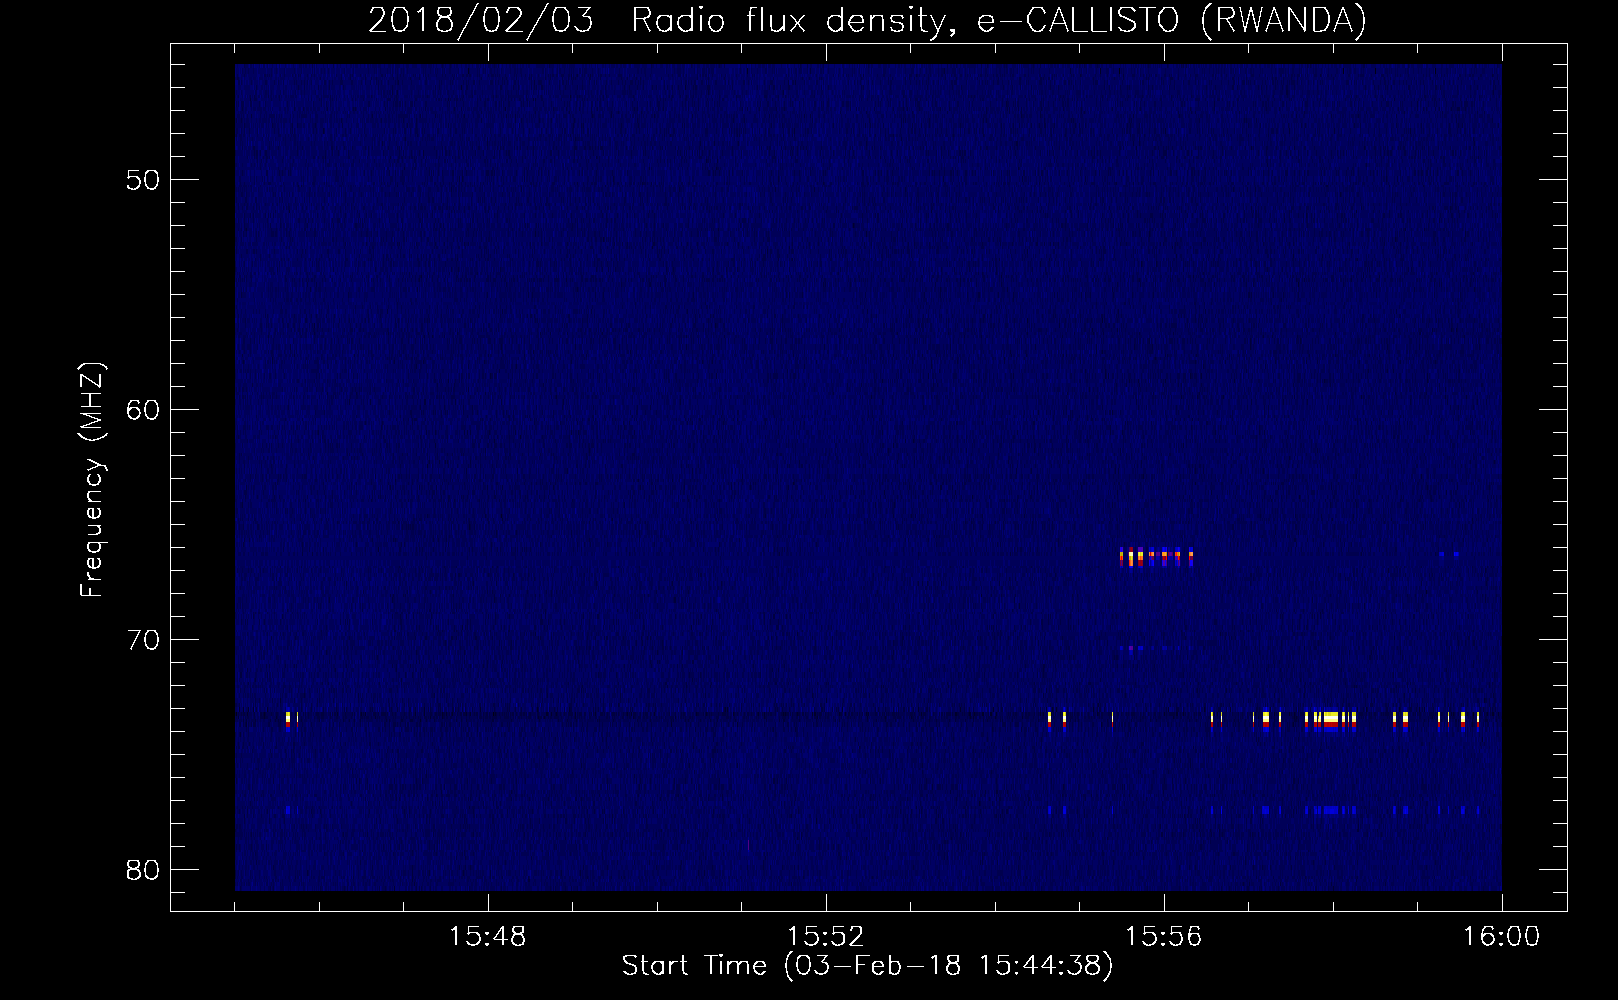Click the 15:56 time tick label
This screenshot has height=1000, width=1618.
[x=1163, y=937]
